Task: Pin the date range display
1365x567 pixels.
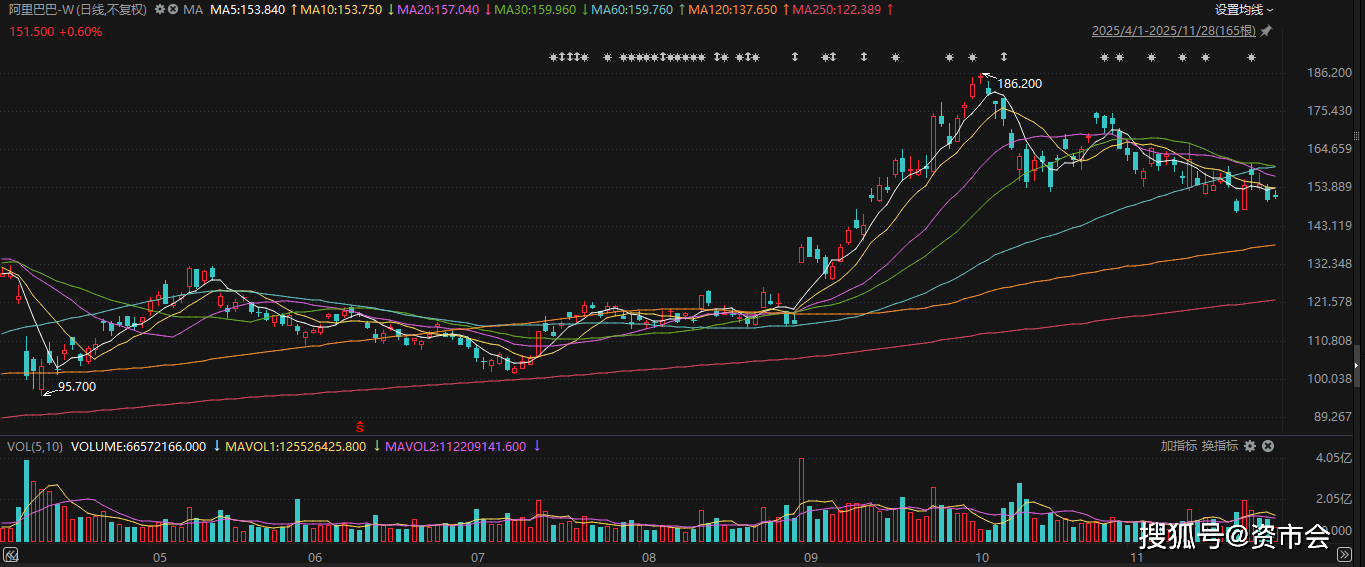Action: coord(1266,32)
